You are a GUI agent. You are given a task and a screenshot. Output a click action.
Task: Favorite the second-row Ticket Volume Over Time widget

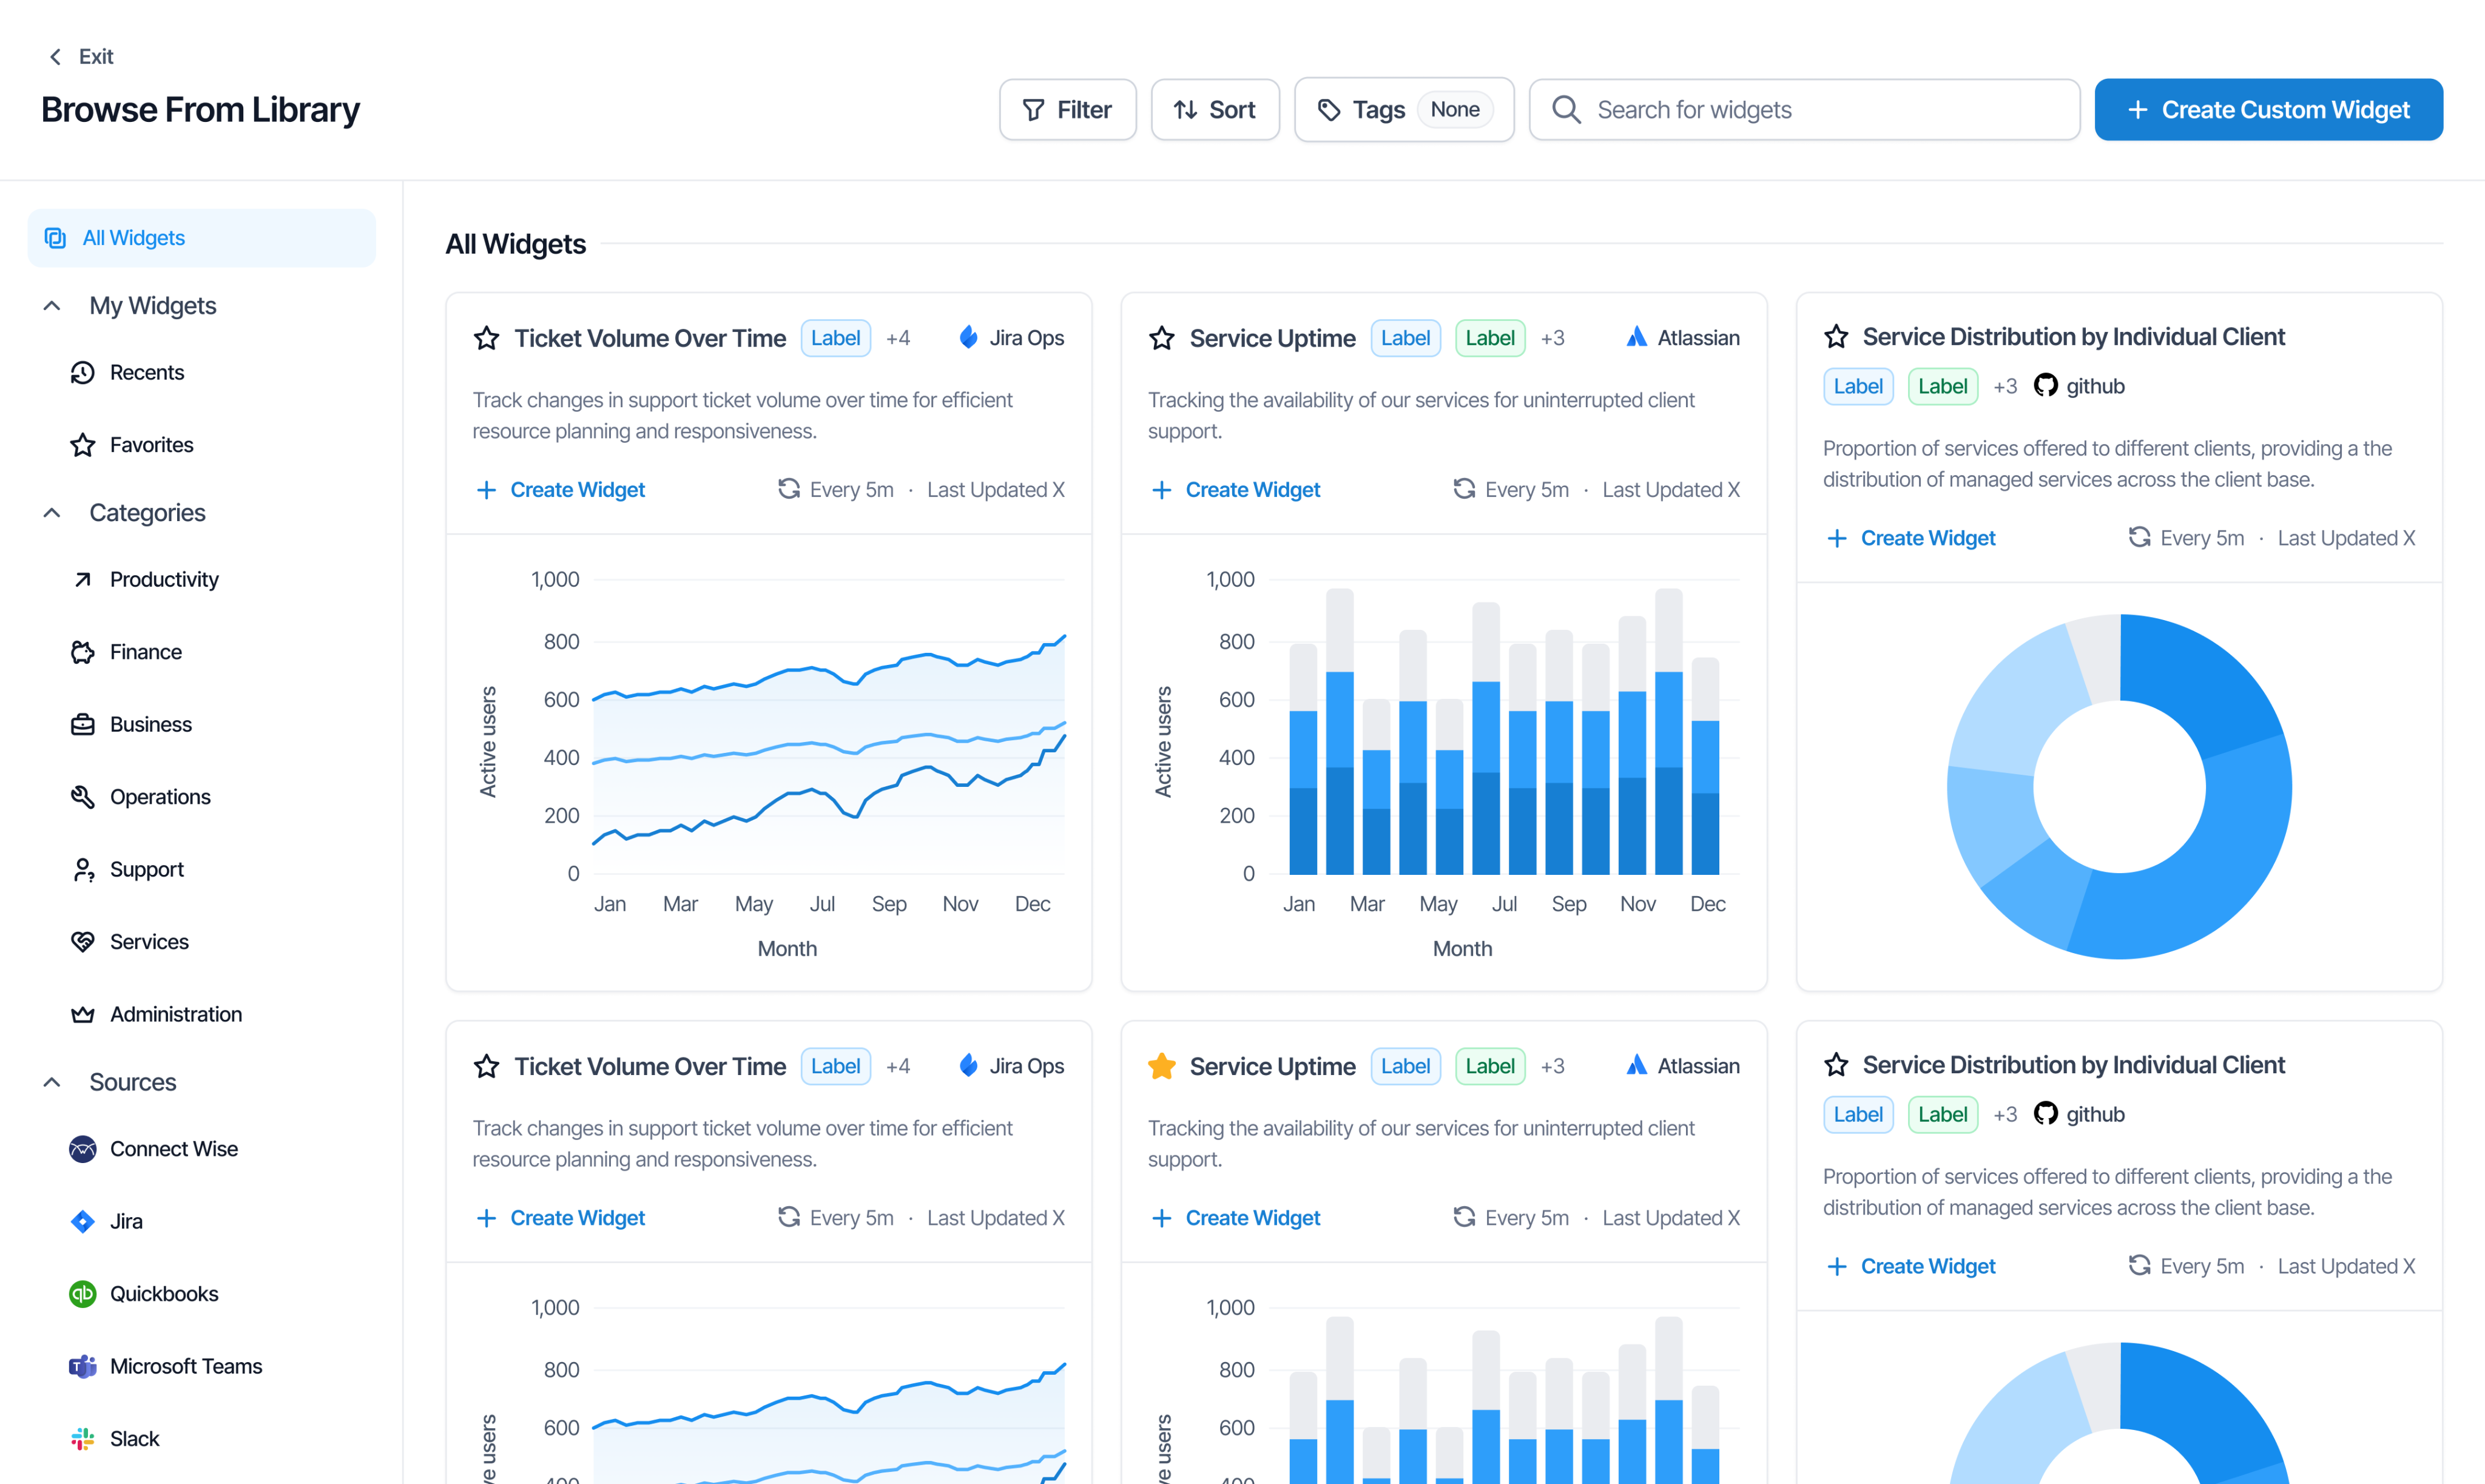(x=486, y=1066)
